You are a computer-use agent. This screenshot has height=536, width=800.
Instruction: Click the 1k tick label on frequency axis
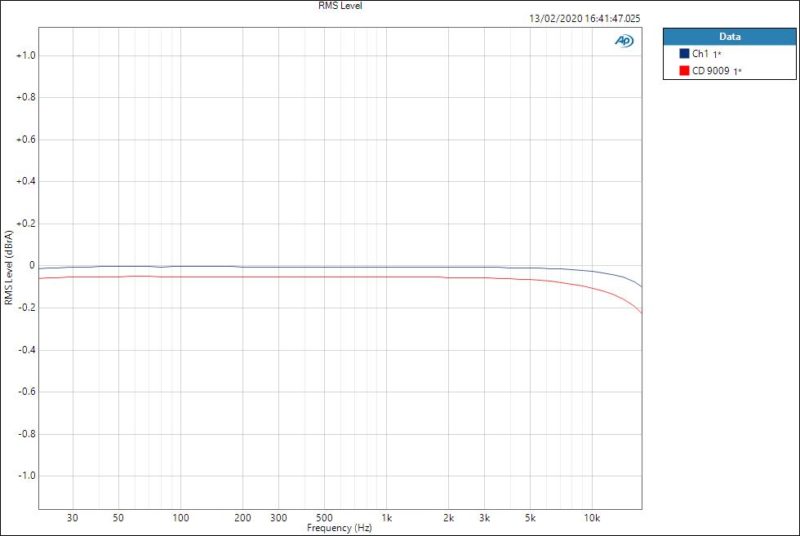pos(386,518)
